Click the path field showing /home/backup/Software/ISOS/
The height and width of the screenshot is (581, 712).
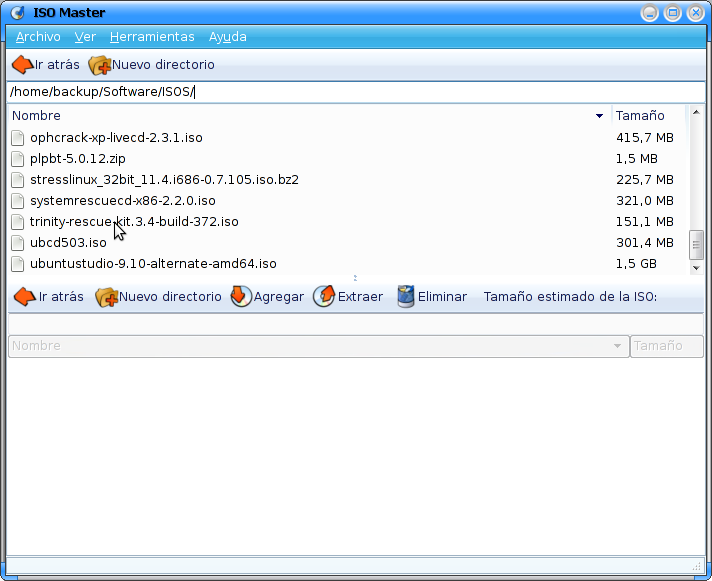pos(350,92)
